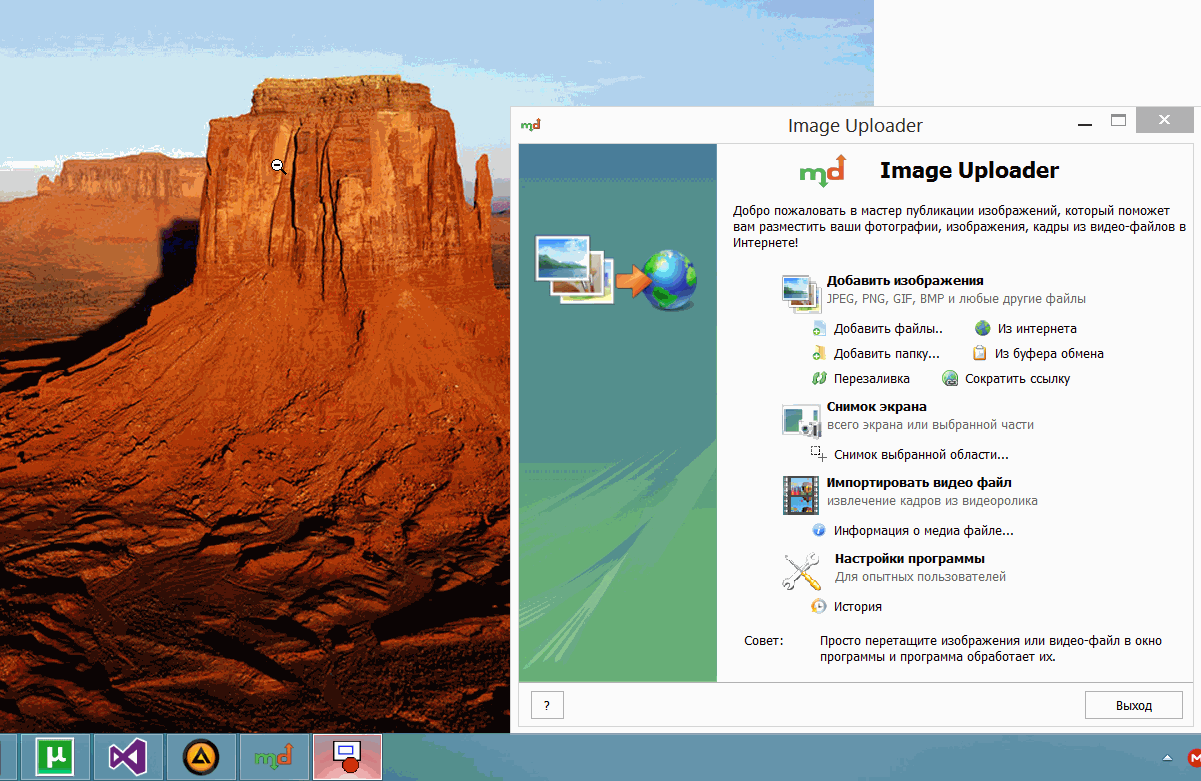Maximize the Image Uploader window
Image resolution: width=1201 pixels, height=781 pixels.
[x=1118, y=120]
